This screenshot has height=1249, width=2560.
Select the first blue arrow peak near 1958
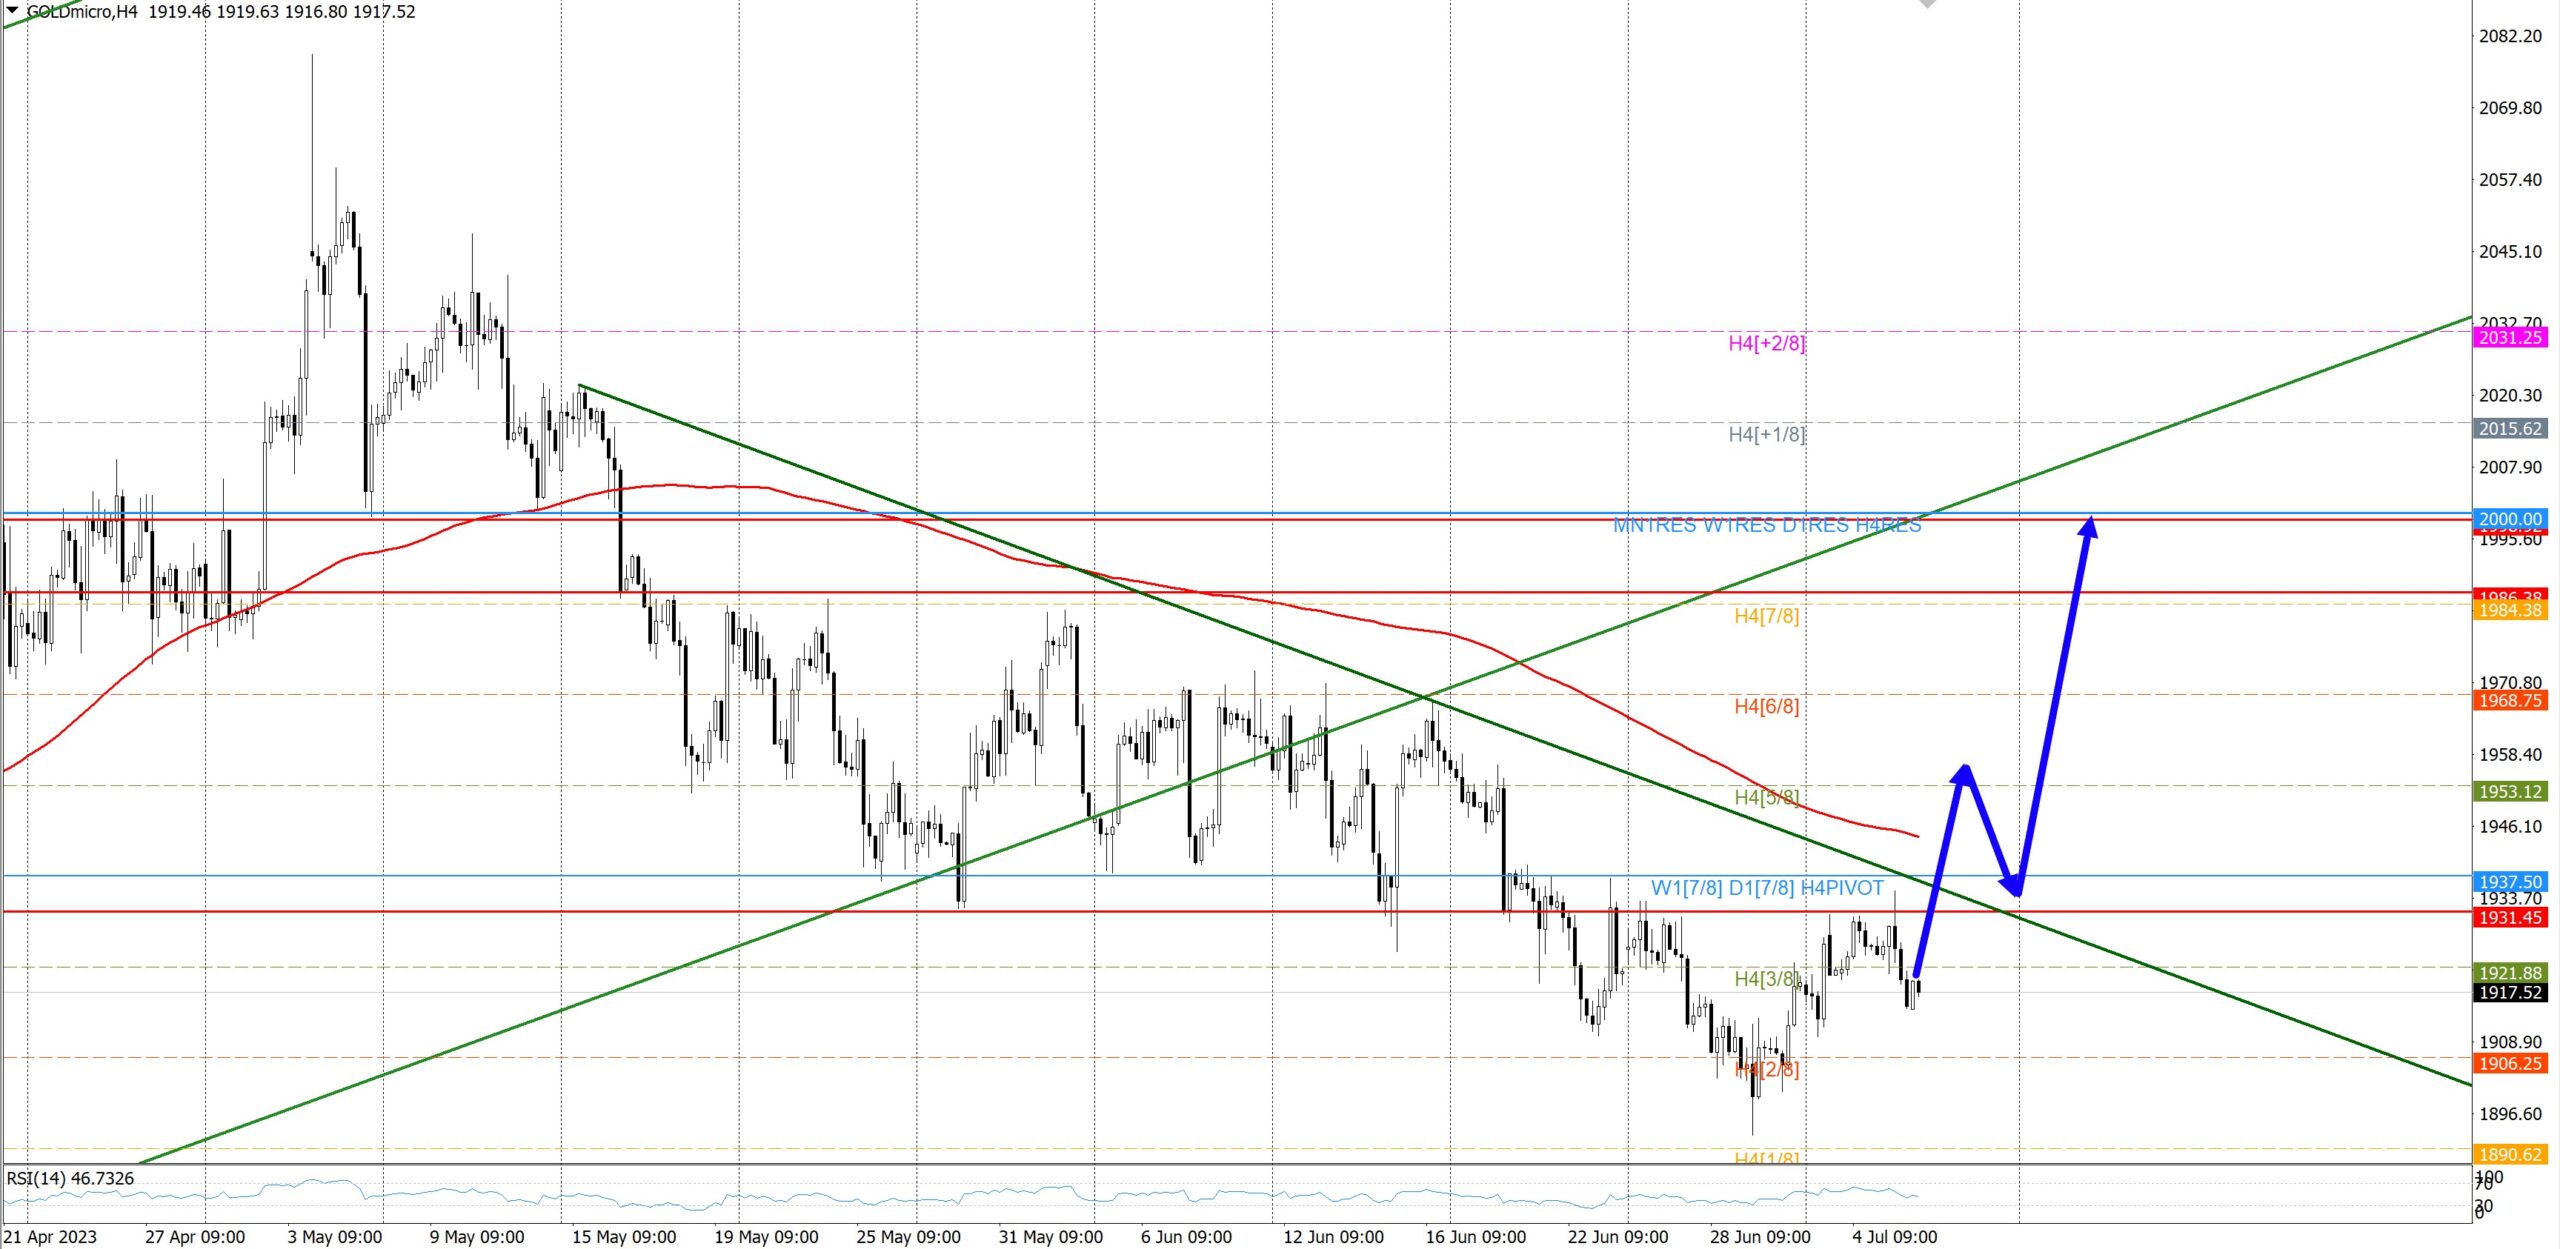tap(1965, 770)
